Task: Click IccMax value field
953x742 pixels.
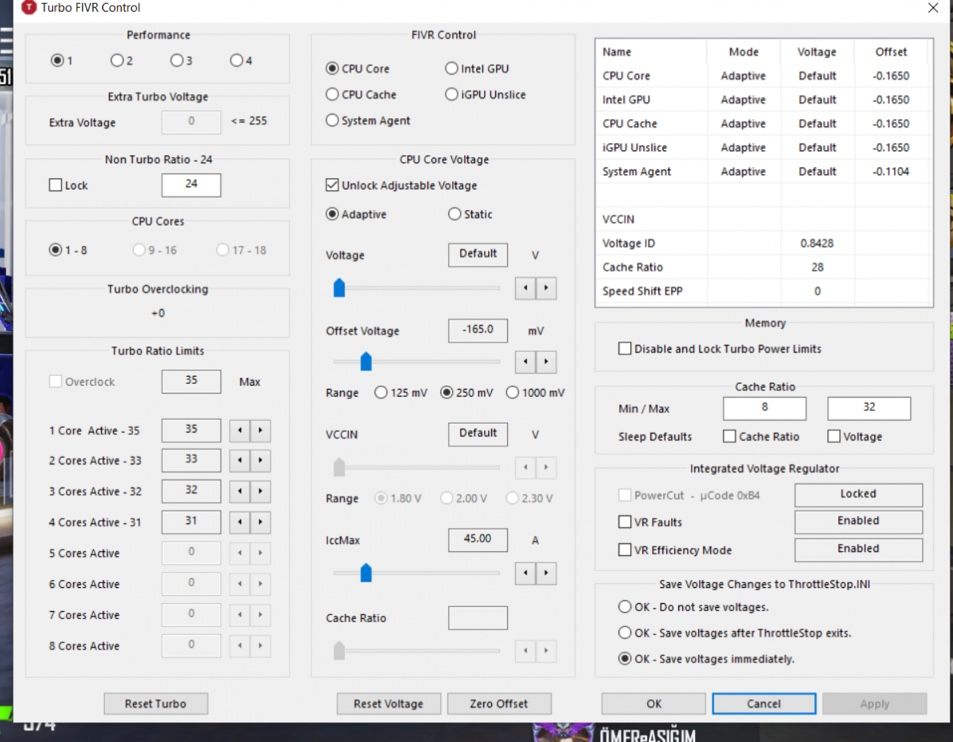Action: click(x=478, y=540)
